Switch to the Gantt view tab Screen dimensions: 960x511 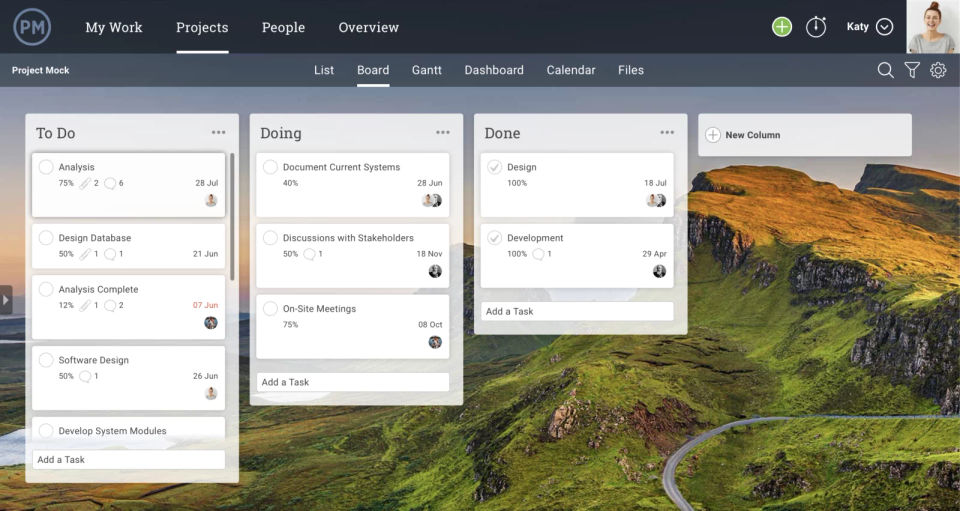[427, 70]
